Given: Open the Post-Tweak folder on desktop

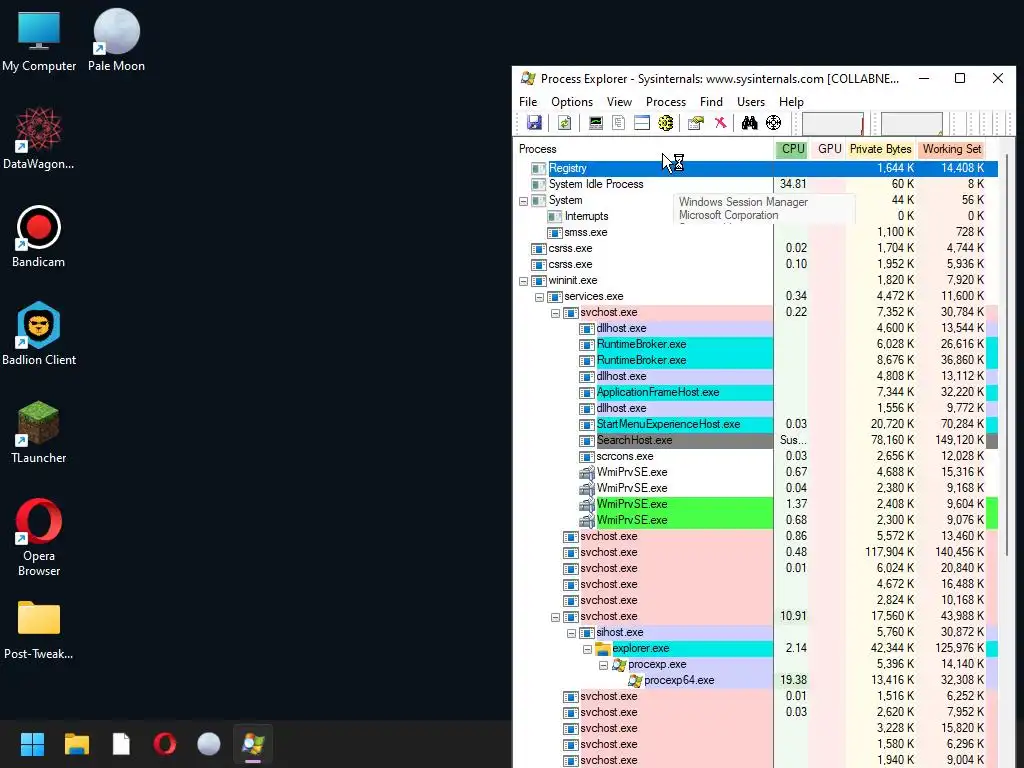Looking at the screenshot, I should (39, 630).
